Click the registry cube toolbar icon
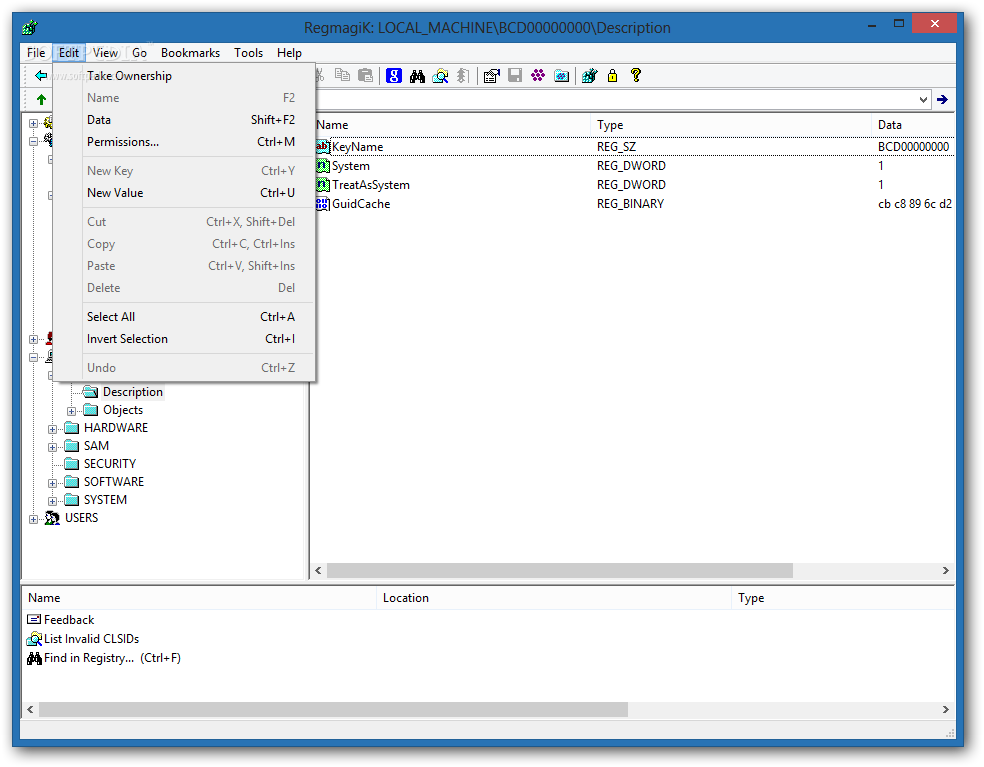 click(x=589, y=76)
